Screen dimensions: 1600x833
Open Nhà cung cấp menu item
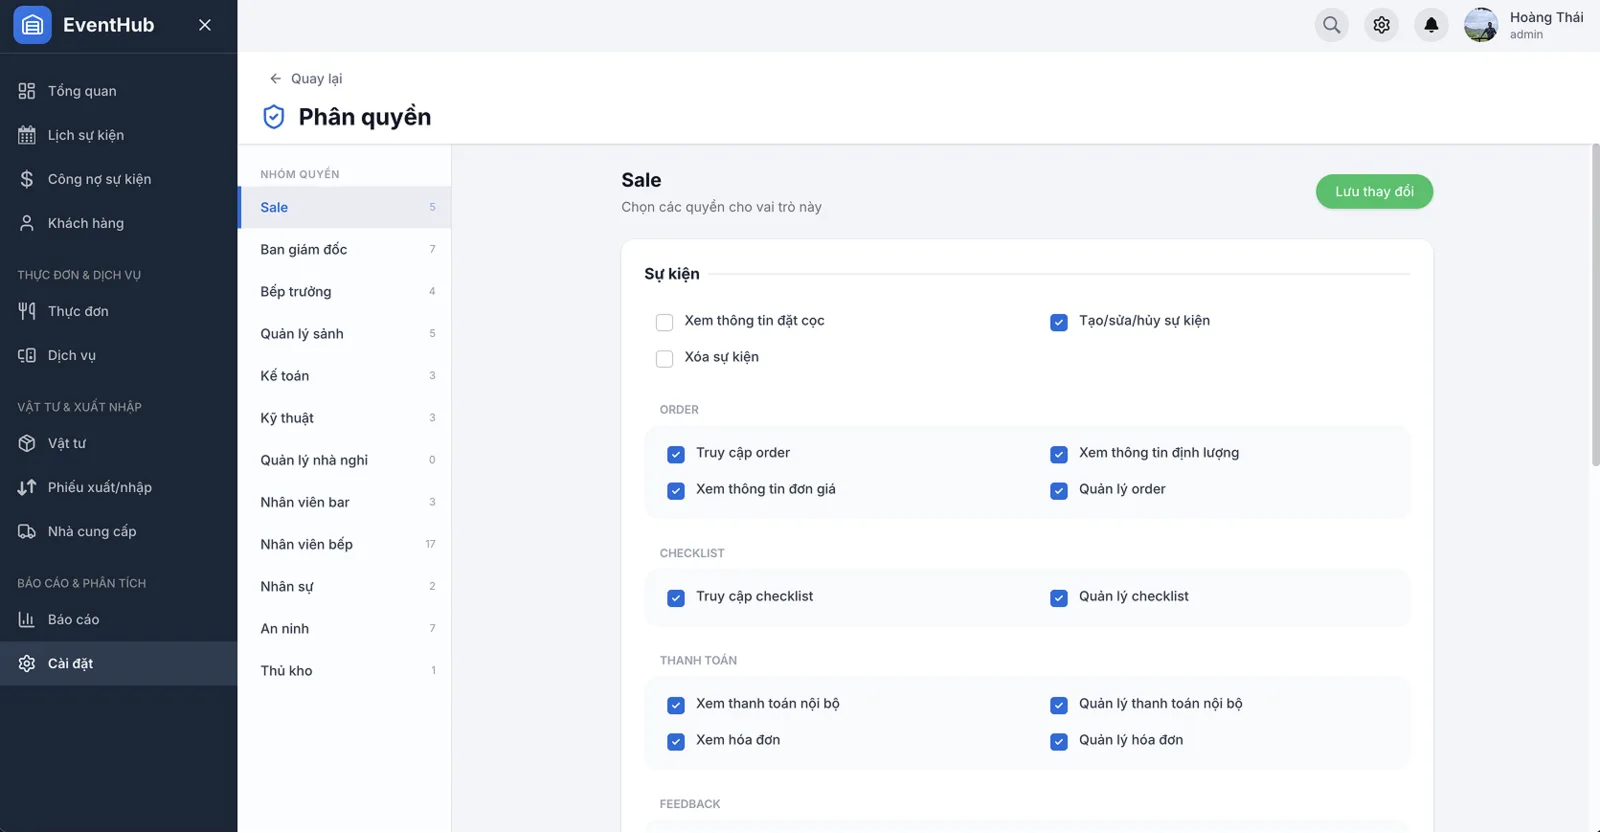(118, 531)
